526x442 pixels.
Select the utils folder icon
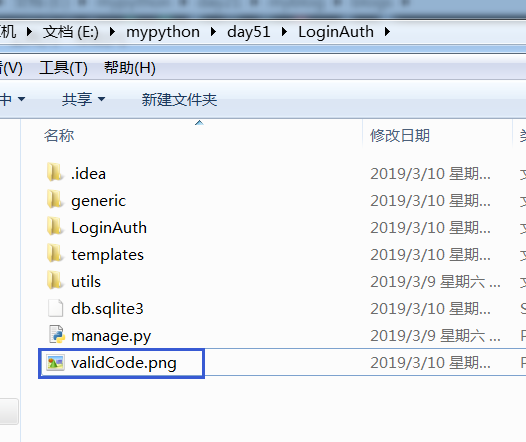54,280
